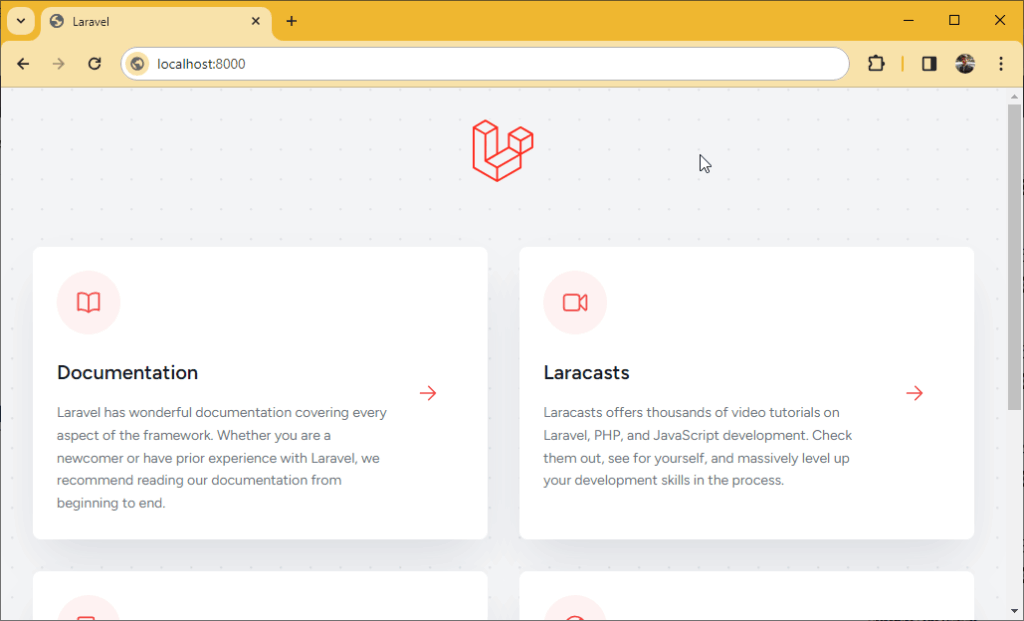The image size is (1024, 621).
Task: Click the Documentation description paragraph
Action: [222, 458]
